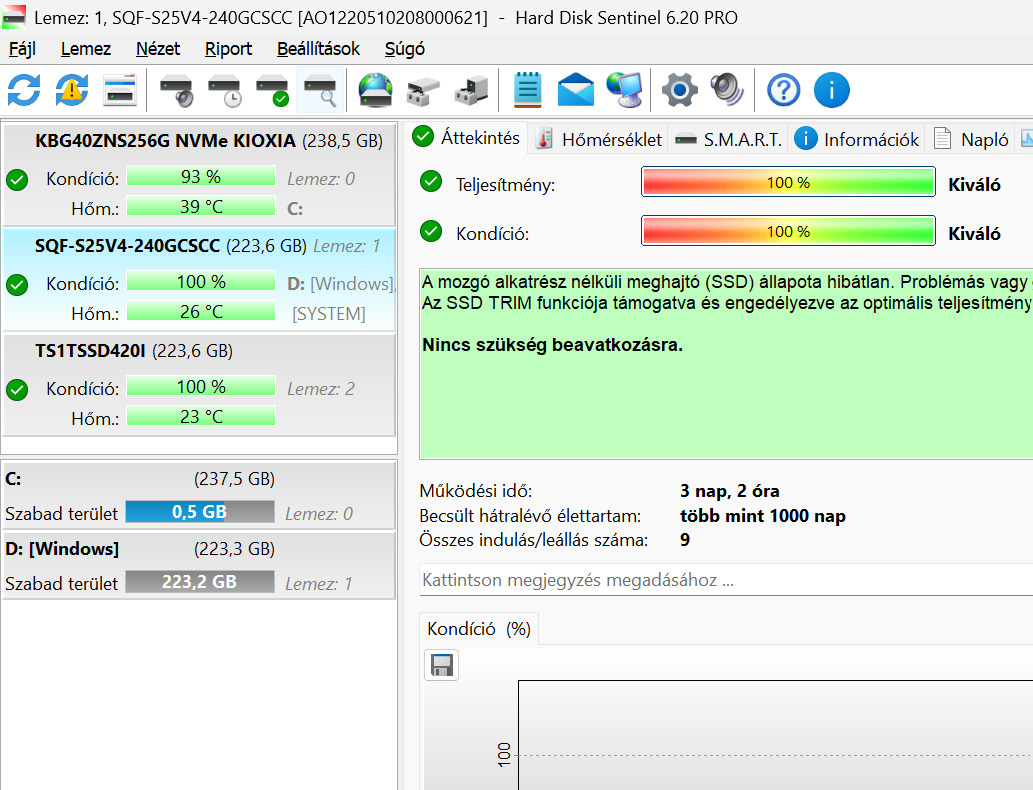The image size is (1033, 790).
Task: Open settings via the gear icon
Action: click(x=680, y=90)
